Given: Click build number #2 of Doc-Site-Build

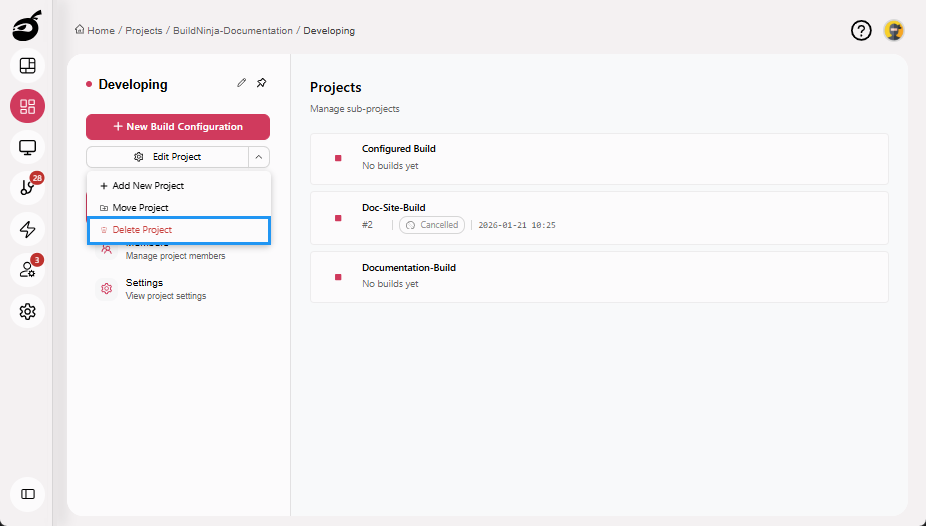Looking at the screenshot, I should [367, 225].
